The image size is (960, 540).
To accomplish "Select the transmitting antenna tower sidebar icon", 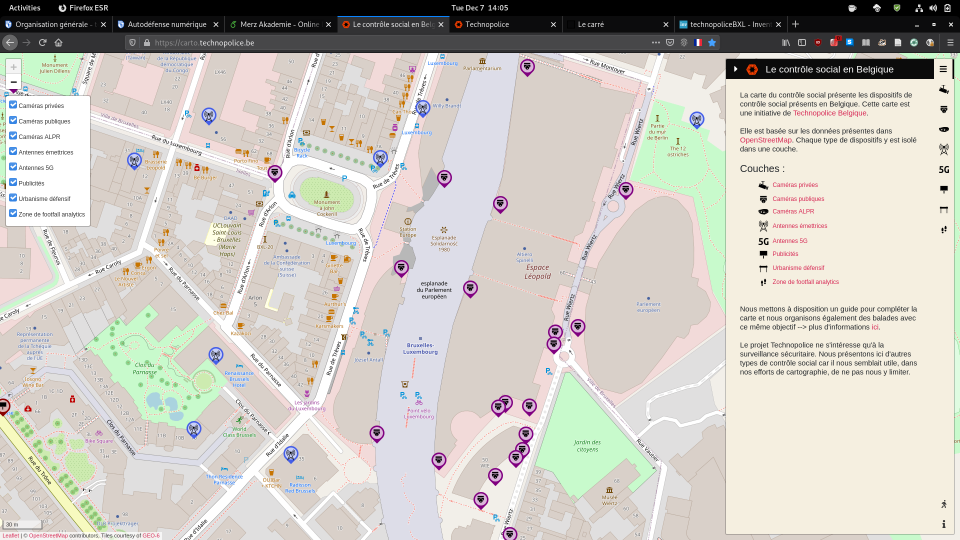I will 943,150.
